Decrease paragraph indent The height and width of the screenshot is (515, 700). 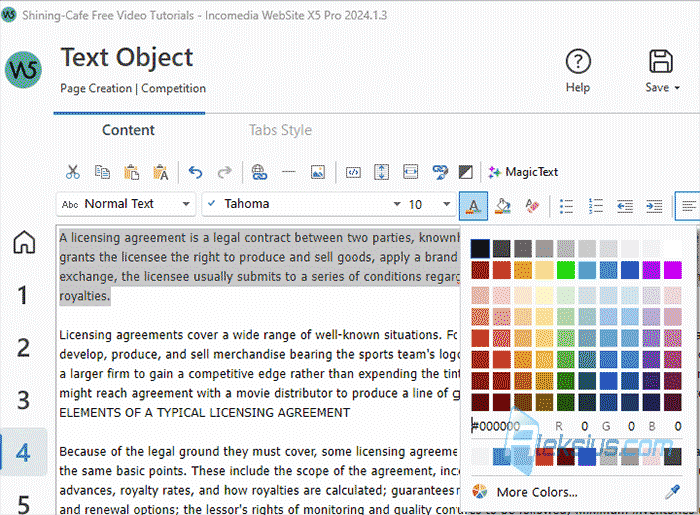click(625, 206)
